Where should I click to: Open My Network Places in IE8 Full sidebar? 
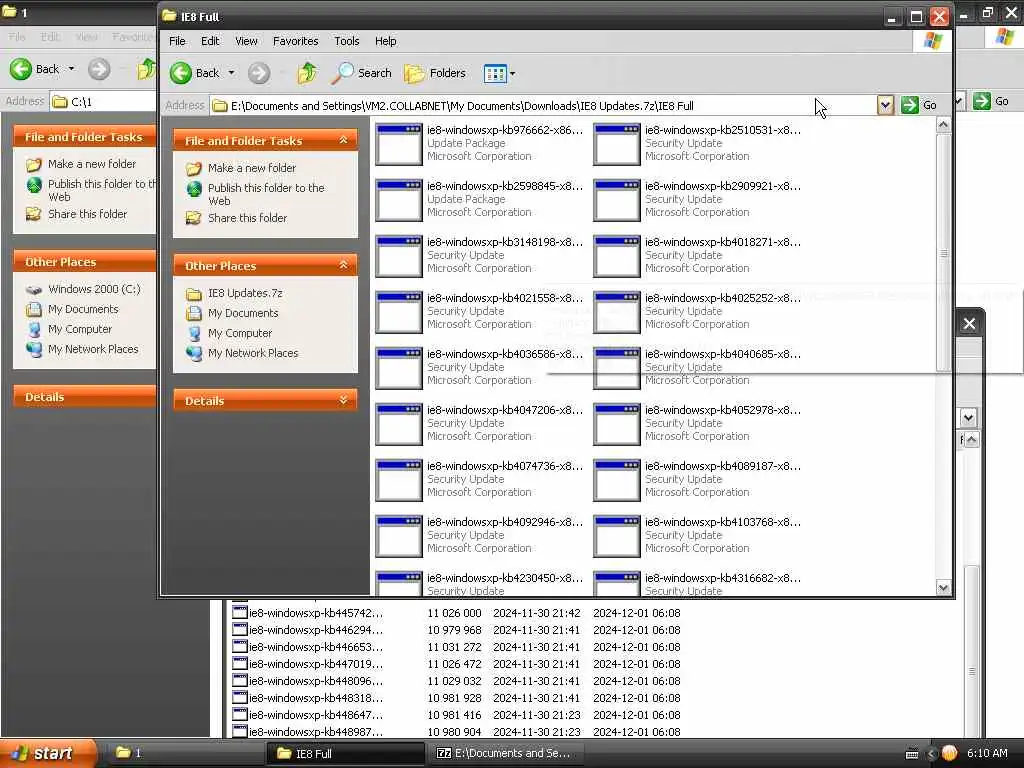(253, 353)
